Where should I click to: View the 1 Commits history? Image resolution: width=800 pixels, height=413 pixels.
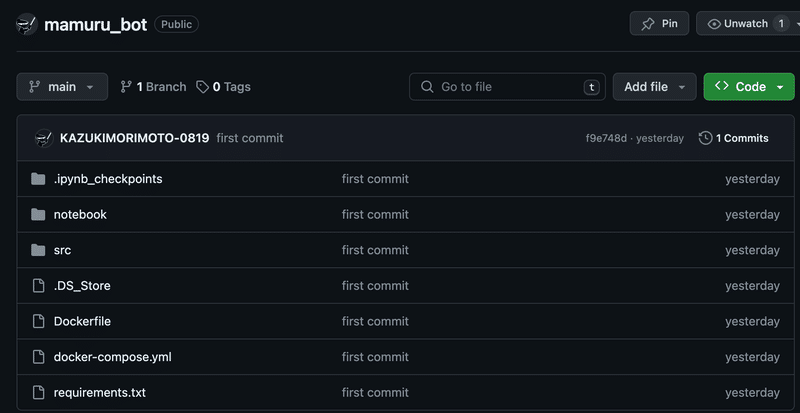(x=741, y=138)
